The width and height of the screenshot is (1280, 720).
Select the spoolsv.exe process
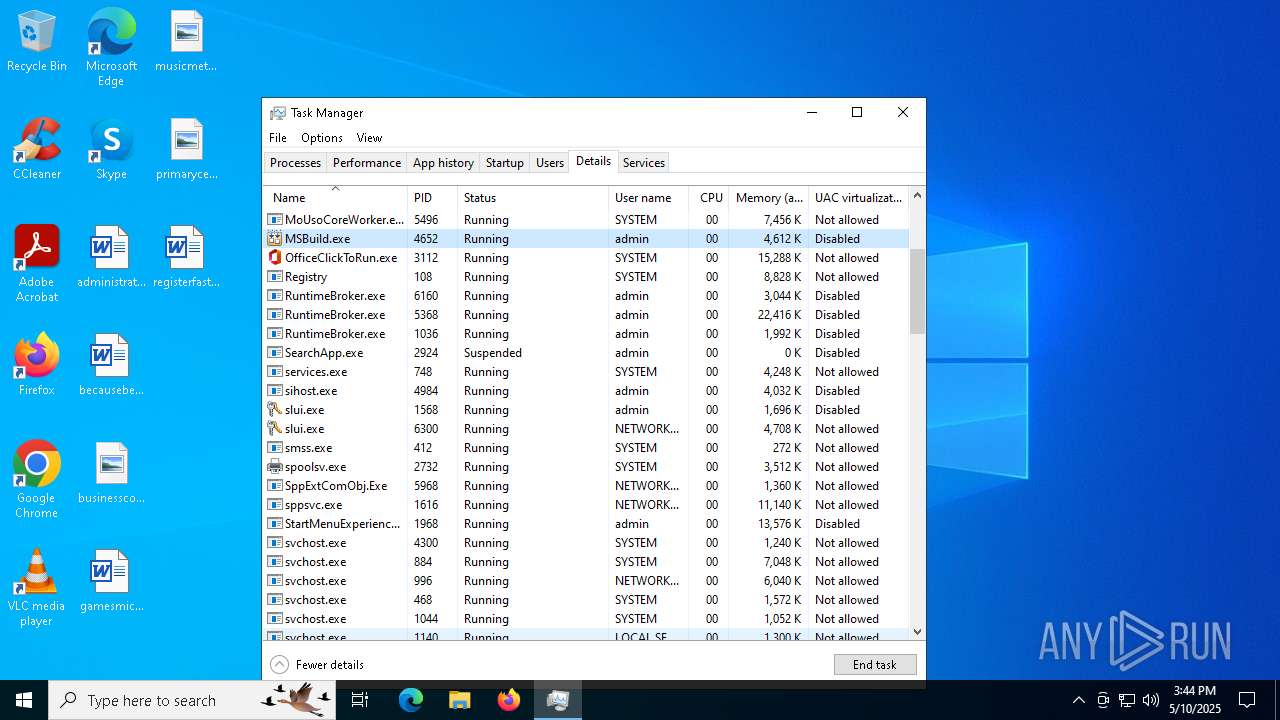pos(586,467)
